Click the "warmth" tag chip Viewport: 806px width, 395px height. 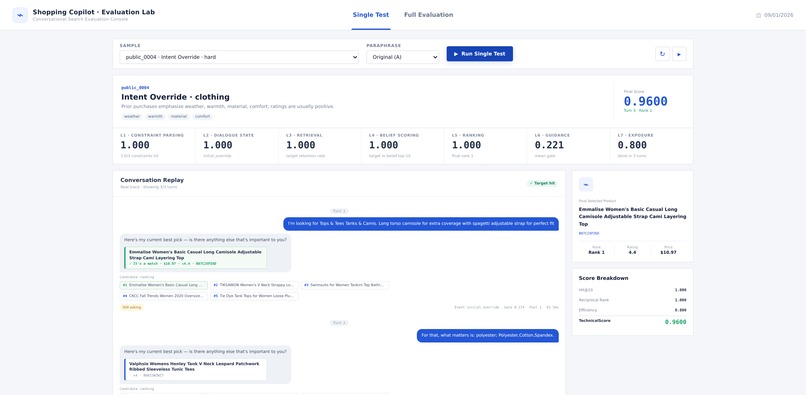click(155, 117)
